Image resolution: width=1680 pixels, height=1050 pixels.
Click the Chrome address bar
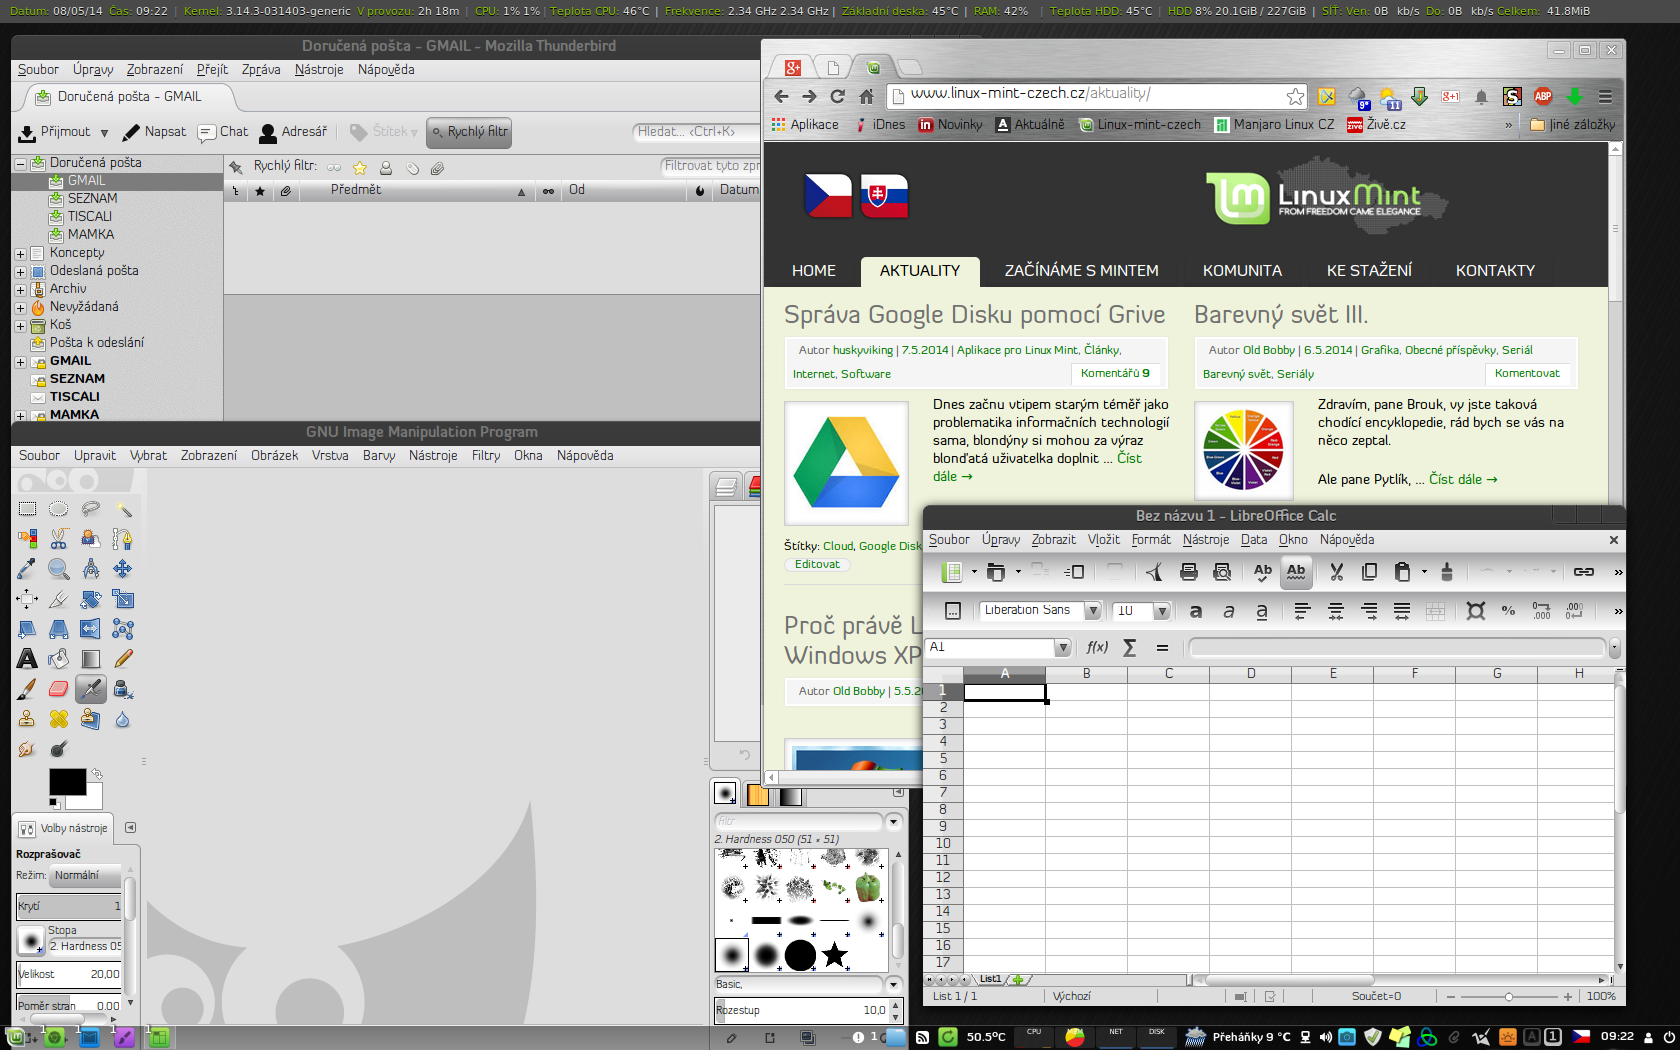click(x=1097, y=95)
